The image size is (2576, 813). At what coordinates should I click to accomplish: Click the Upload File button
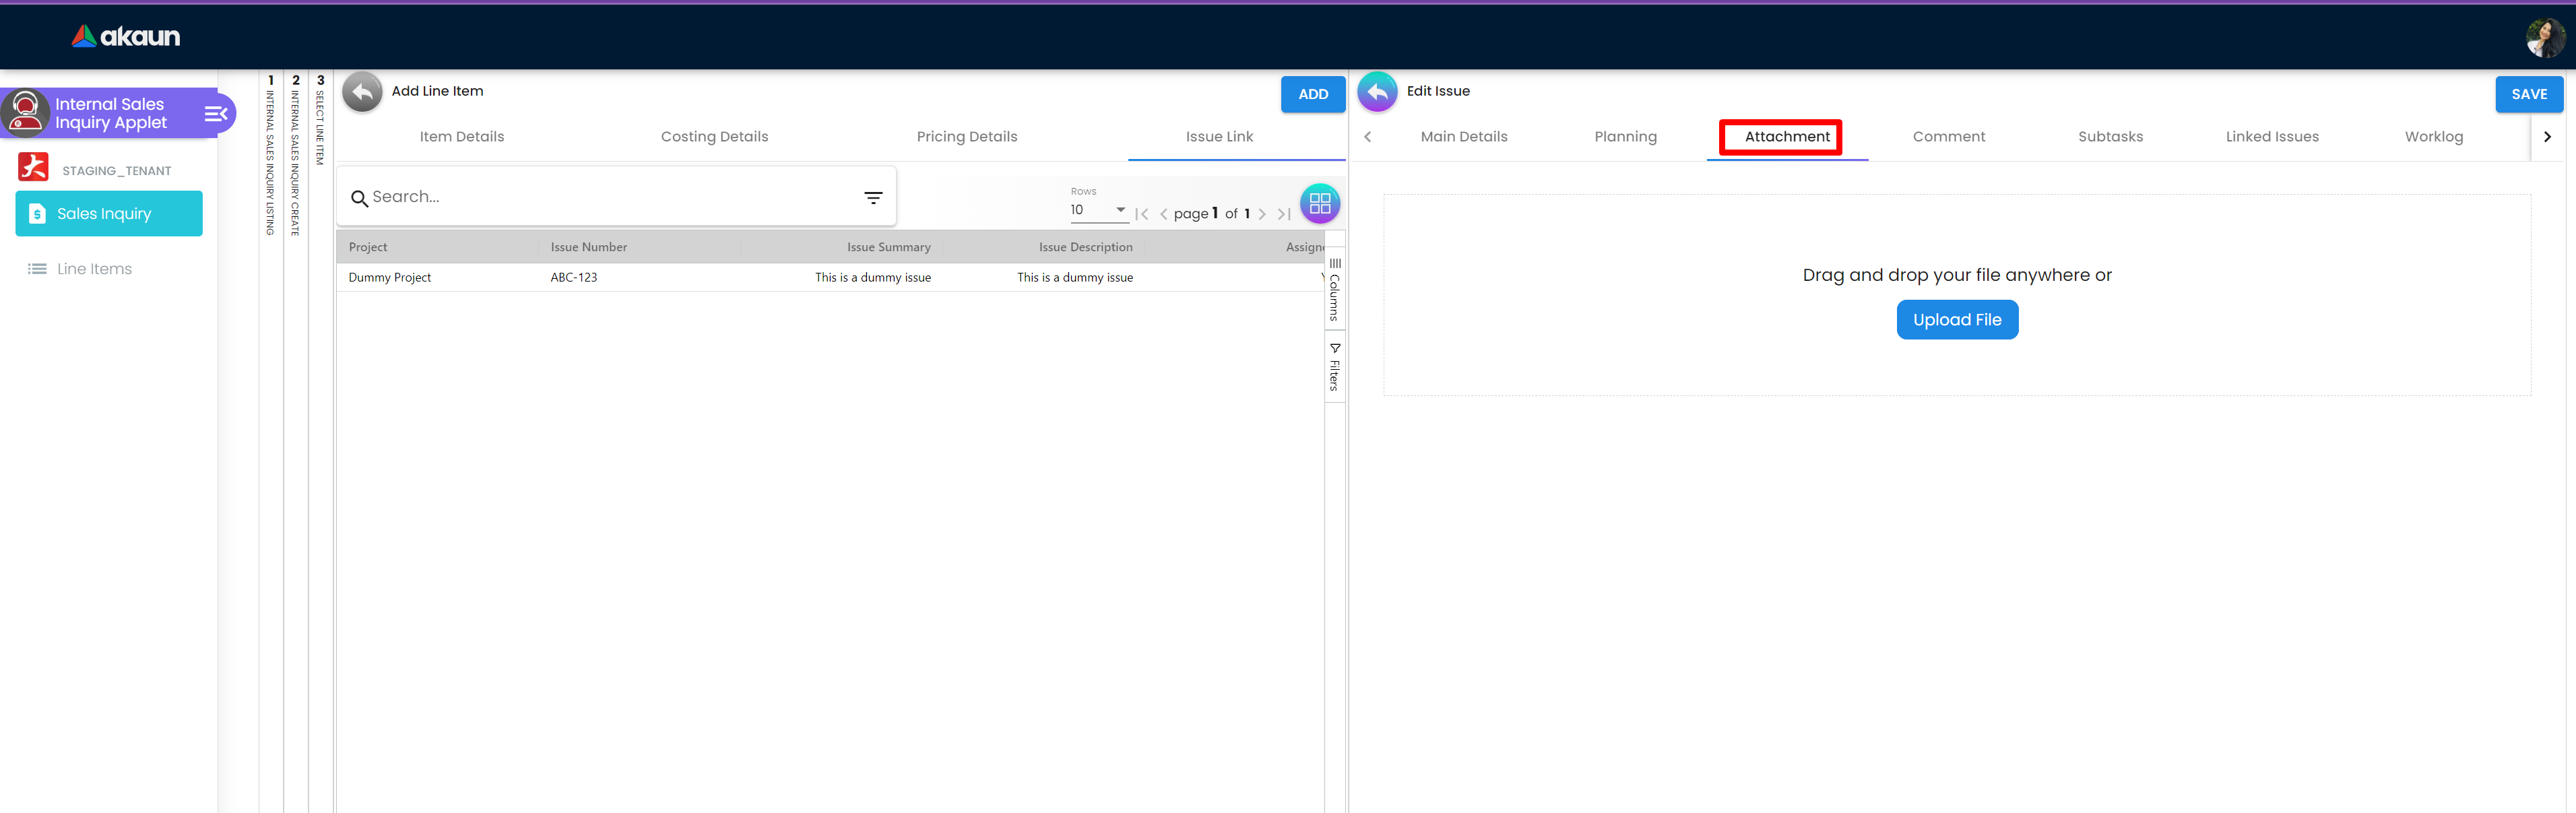[x=1956, y=320]
